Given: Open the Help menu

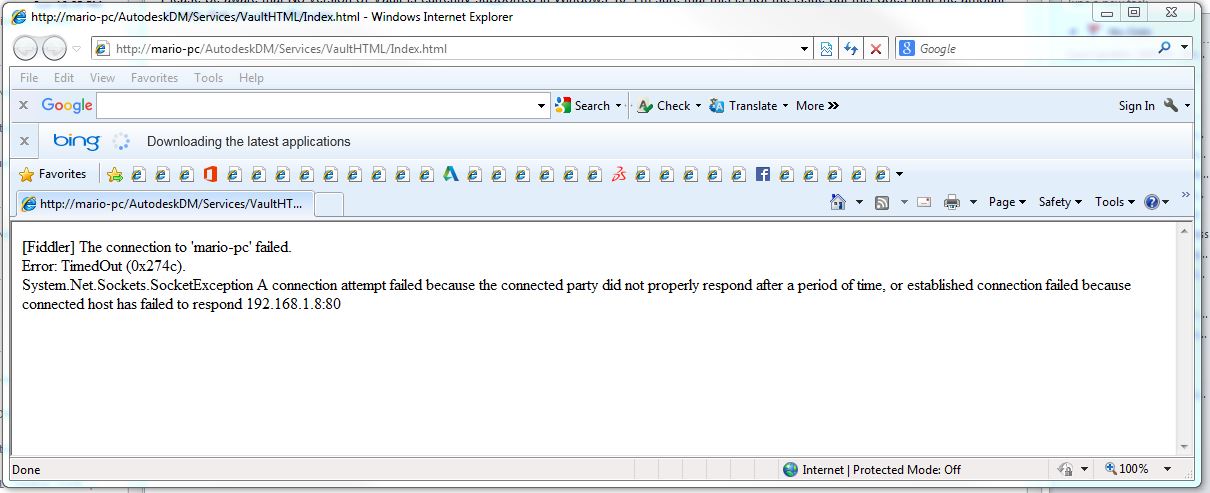Looking at the screenshot, I should (x=251, y=77).
